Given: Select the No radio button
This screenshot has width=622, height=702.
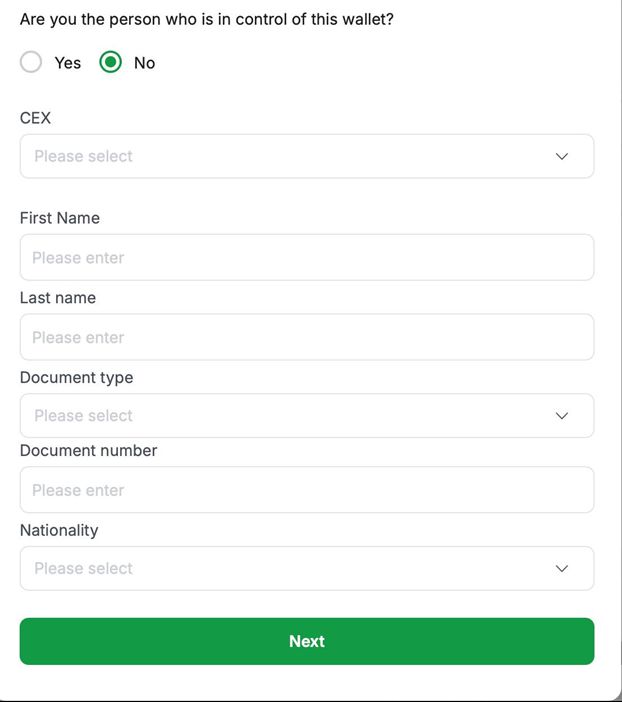Looking at the screenshot, I should click(x=110, y=62).
